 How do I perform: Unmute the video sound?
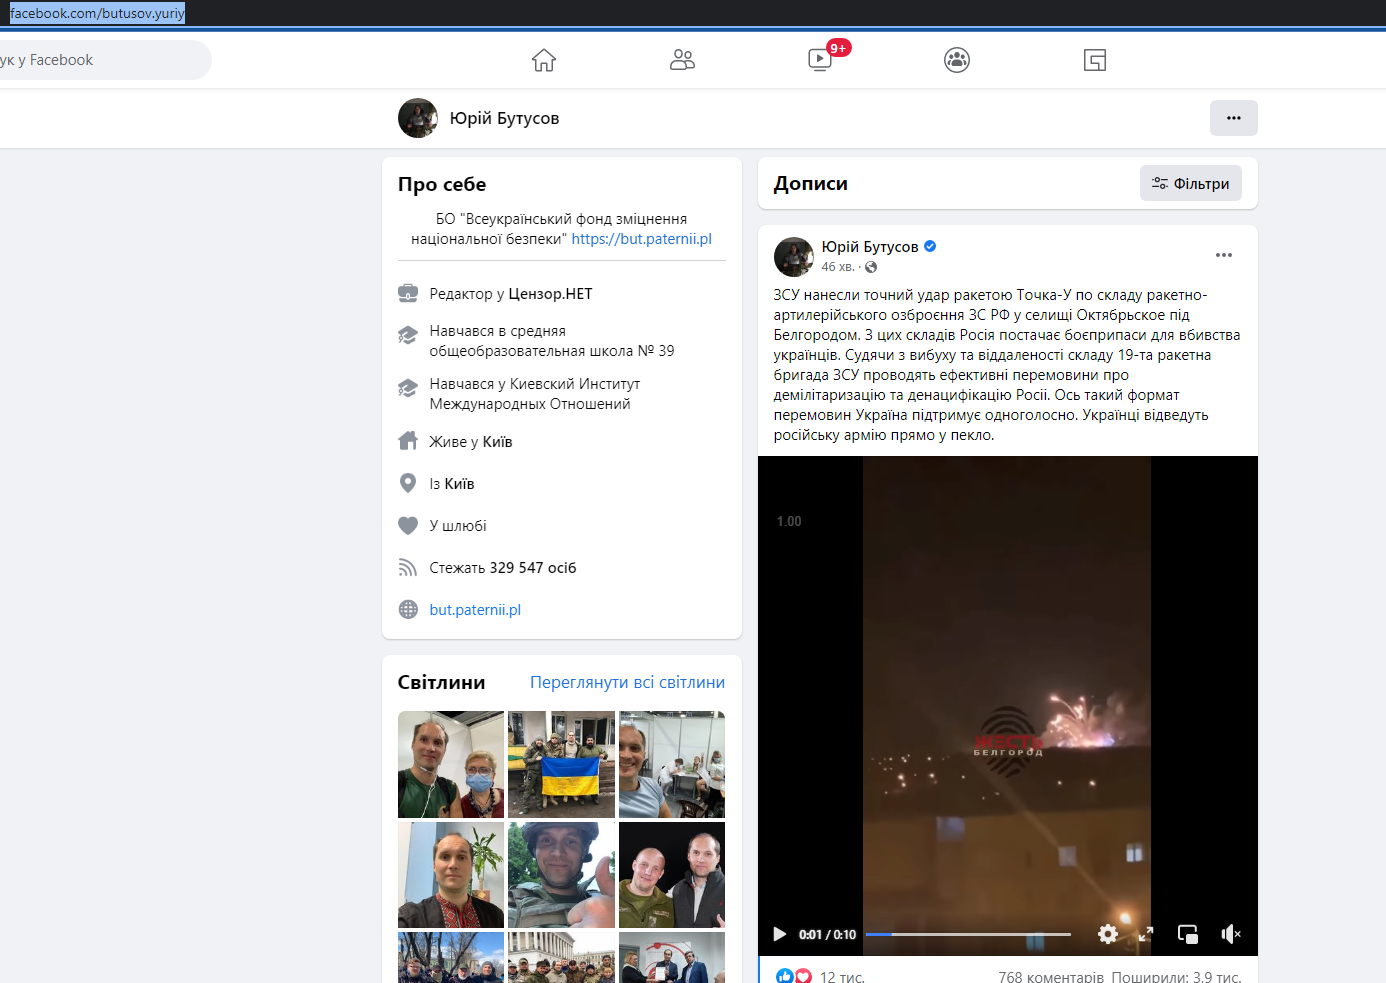tap(1231, 934)
